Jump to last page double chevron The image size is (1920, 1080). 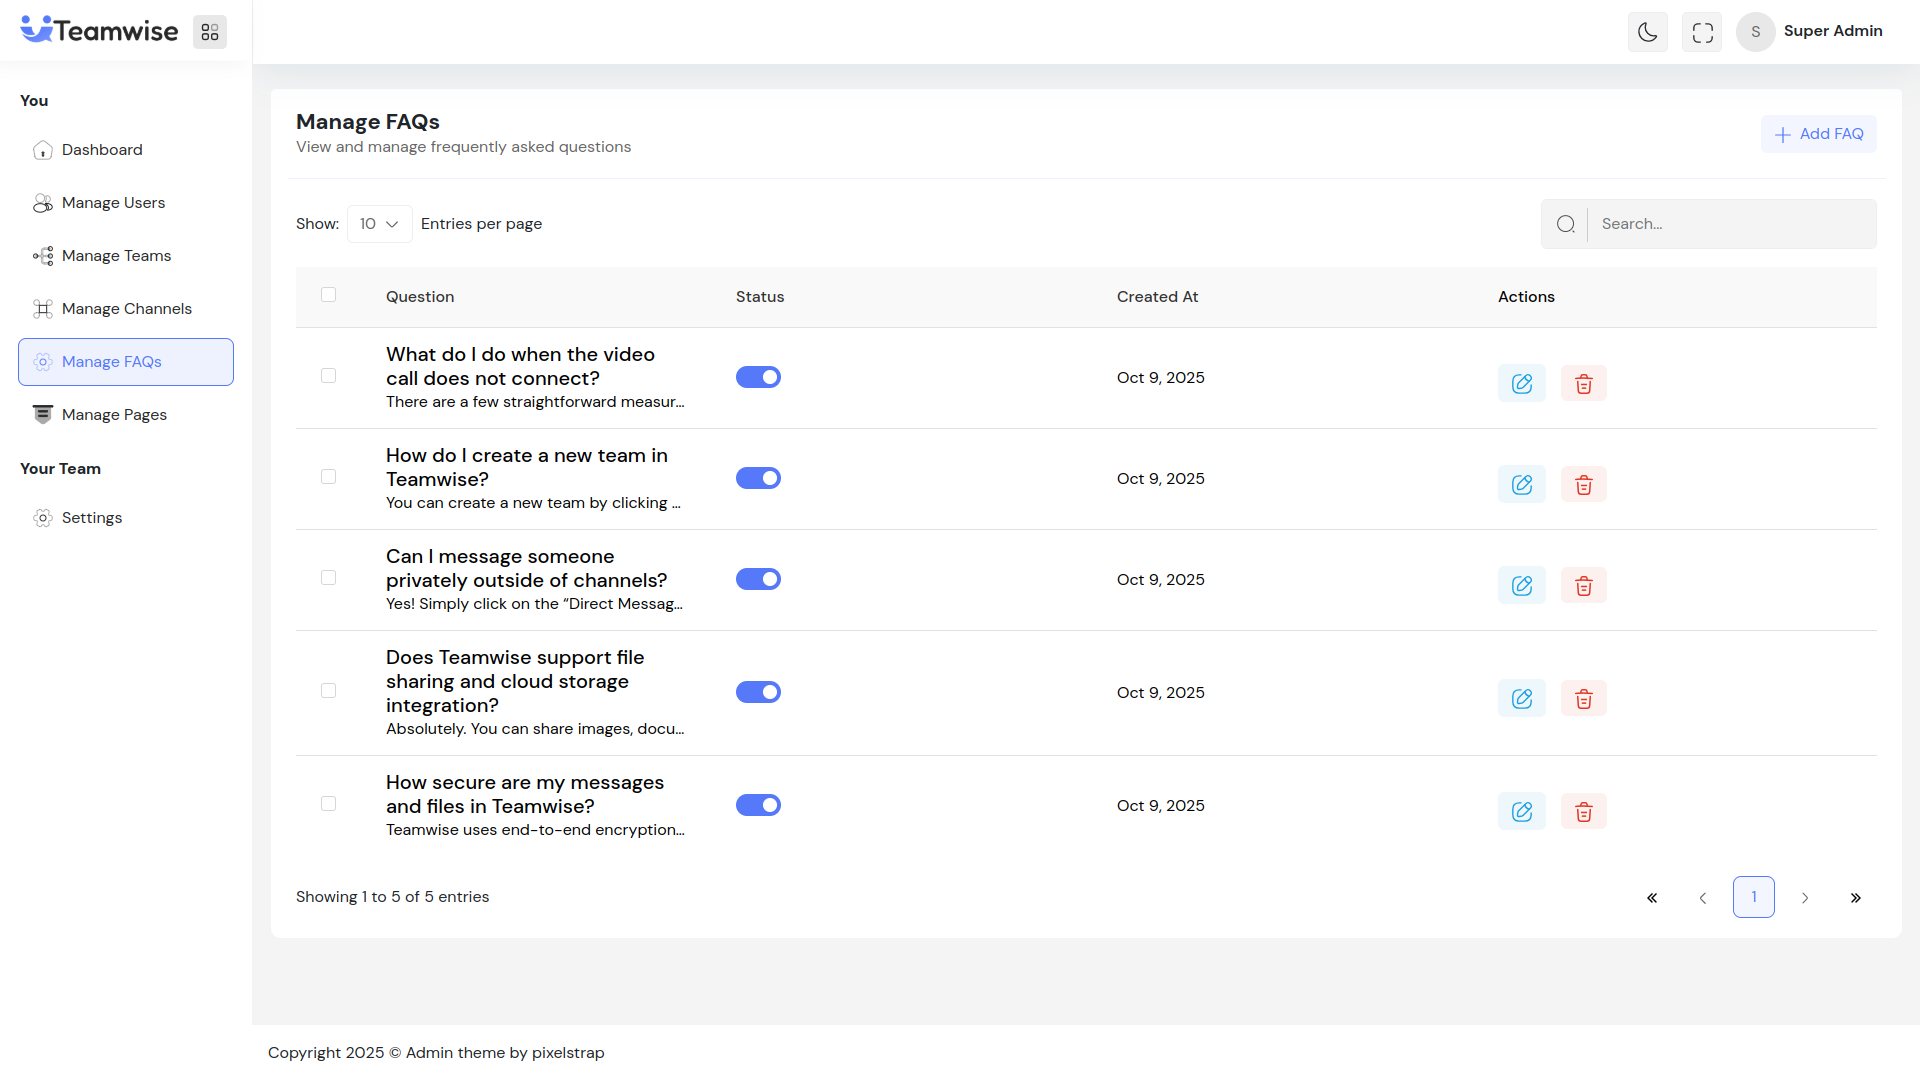coord(1855,897)
